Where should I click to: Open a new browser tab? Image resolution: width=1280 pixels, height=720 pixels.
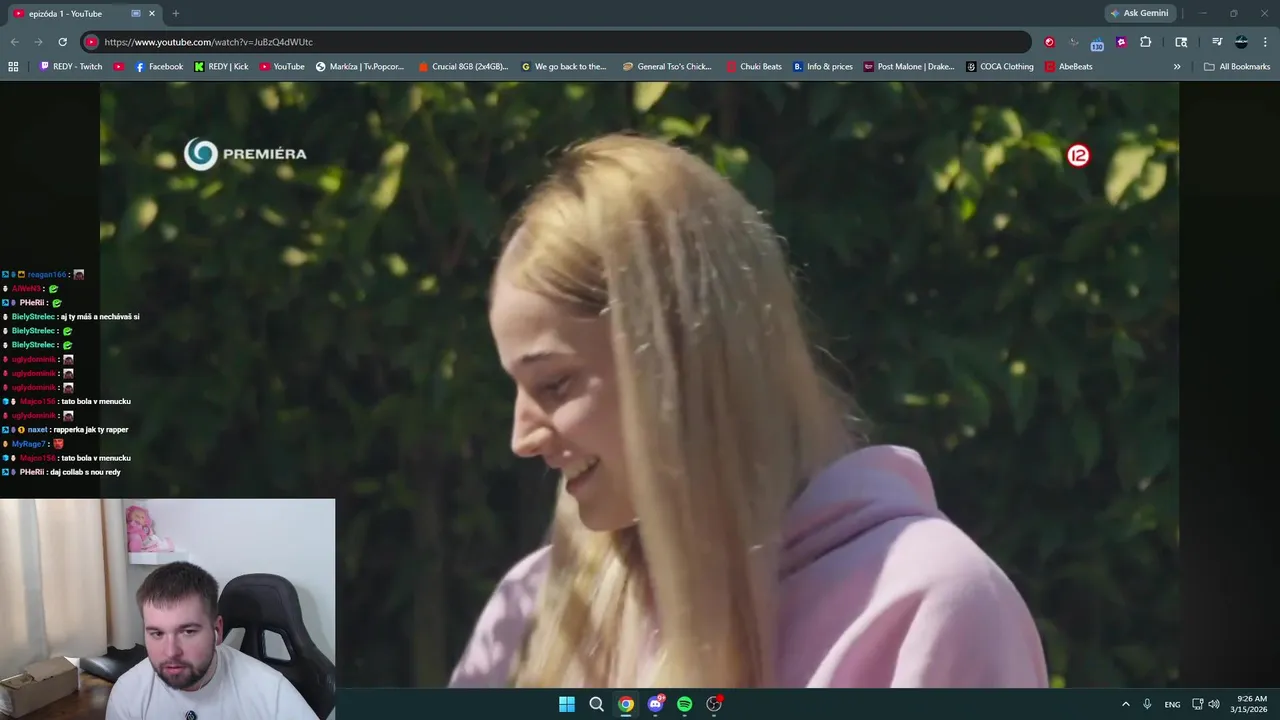click(176, 14)
